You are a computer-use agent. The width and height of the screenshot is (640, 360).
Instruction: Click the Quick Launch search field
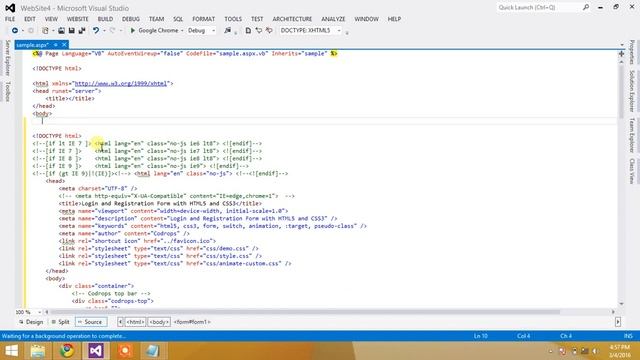click(x=539, y=8)
